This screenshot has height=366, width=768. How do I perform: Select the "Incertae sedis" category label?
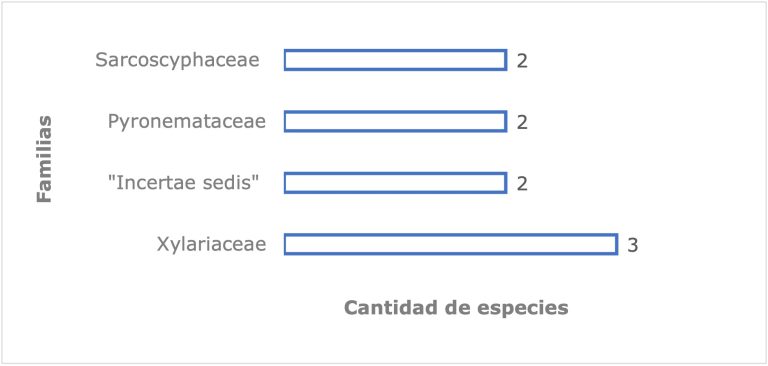[183, 183]
